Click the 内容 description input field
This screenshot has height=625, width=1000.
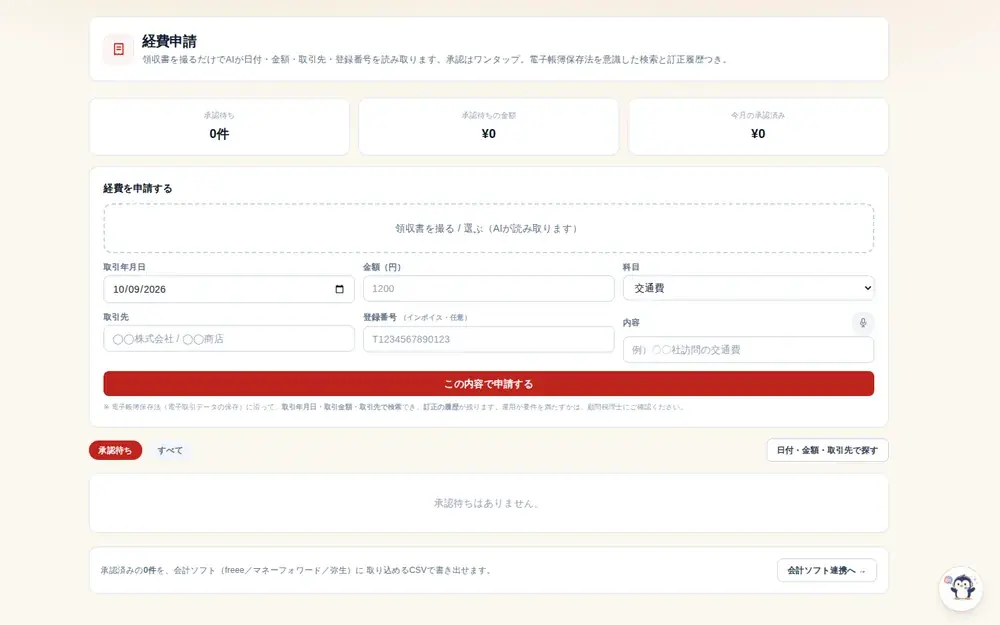click(748, 349)
